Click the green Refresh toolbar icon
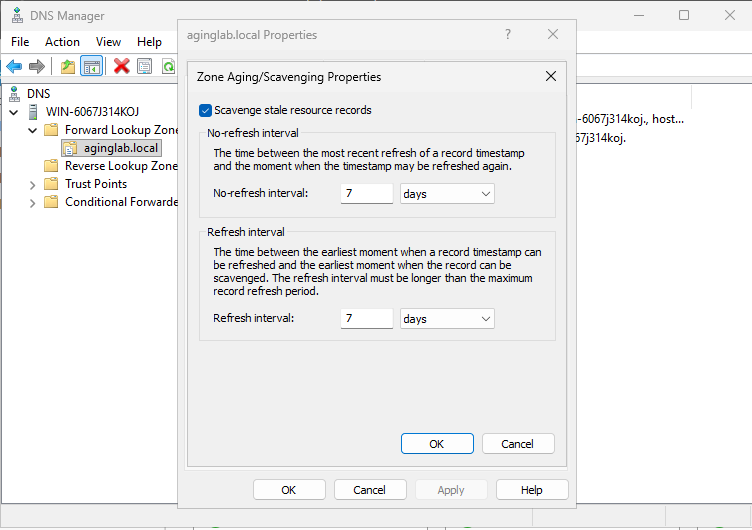Screen dimensions: 752x530 point(168,66)
